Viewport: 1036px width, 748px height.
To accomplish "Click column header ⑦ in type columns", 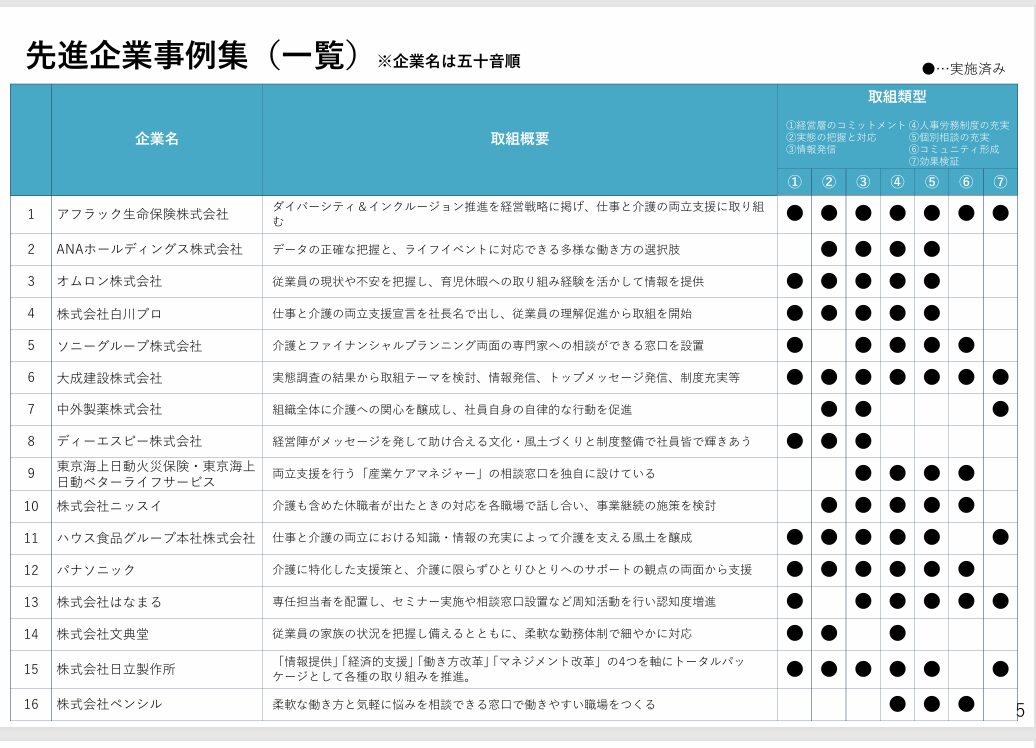I will pyautogui.click(x=1000, y=182).
